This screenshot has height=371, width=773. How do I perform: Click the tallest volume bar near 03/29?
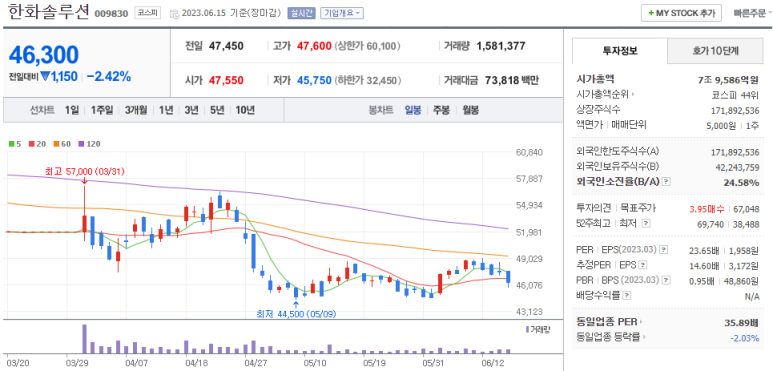[x=84, y=339]
